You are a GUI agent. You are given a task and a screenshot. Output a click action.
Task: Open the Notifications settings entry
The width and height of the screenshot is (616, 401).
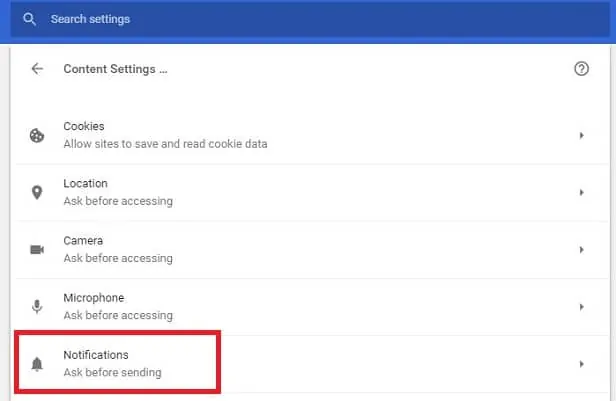[312, 364]
